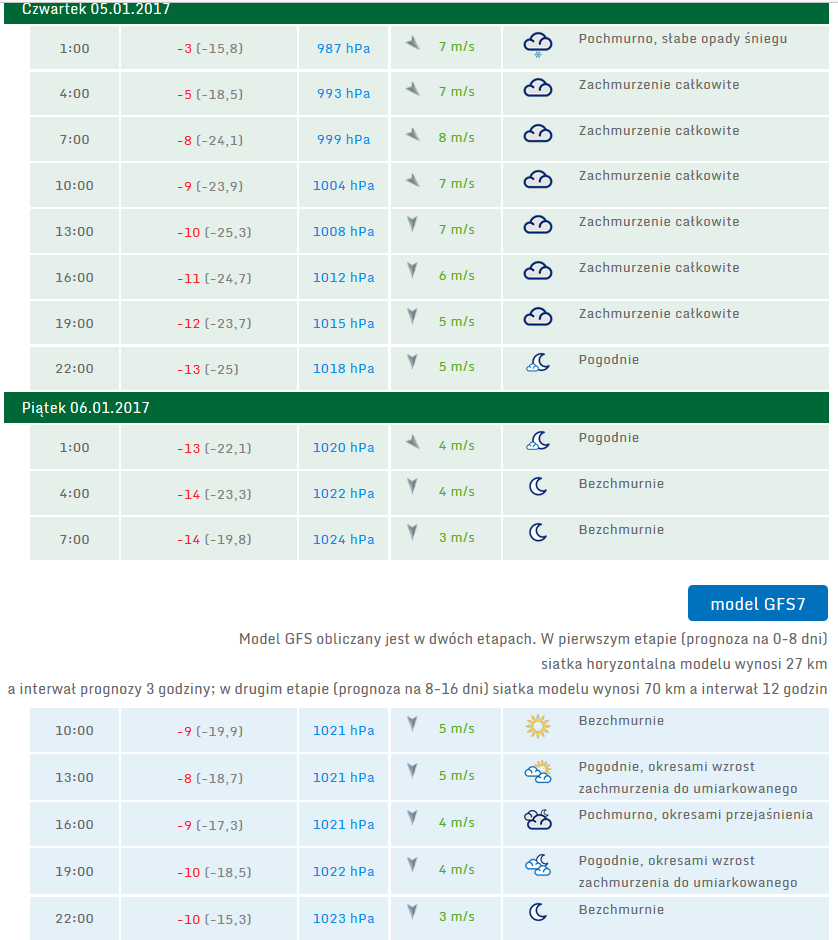This screenshot has width=838, height=940.
Task: Click the wind arrow in the 1018 hPa row
Action: click(x=412, y=361)
